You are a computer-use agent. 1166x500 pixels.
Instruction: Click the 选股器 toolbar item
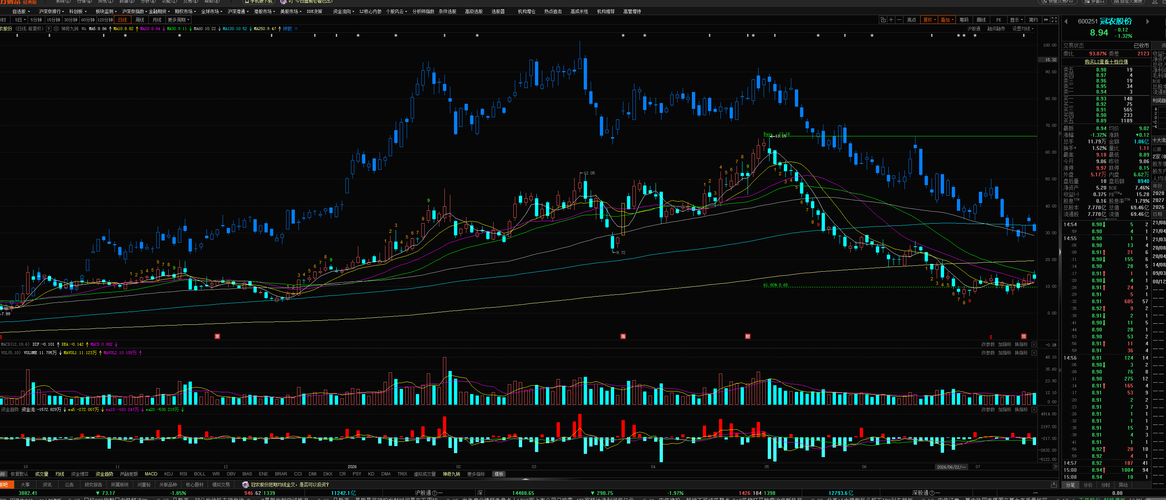(497, 12)
